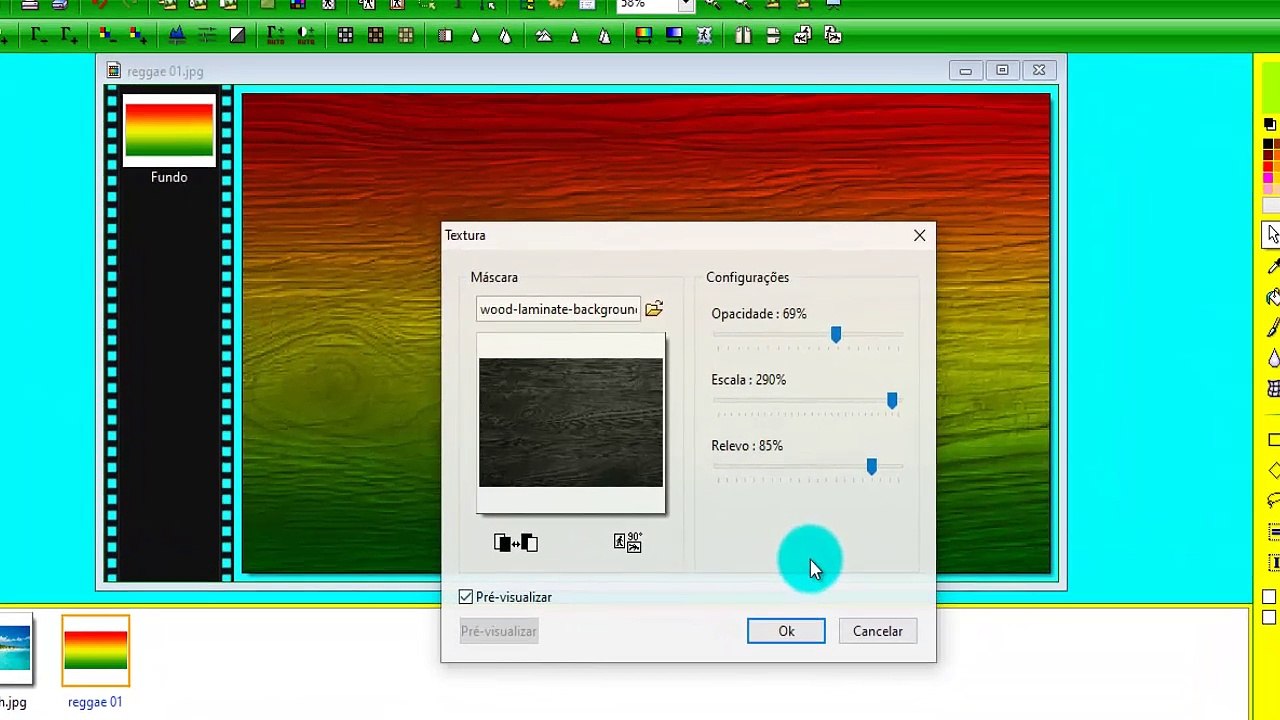Open the PhotoMasque toolbar icon
Viewport: 1280px width, 720px height.
704,36
